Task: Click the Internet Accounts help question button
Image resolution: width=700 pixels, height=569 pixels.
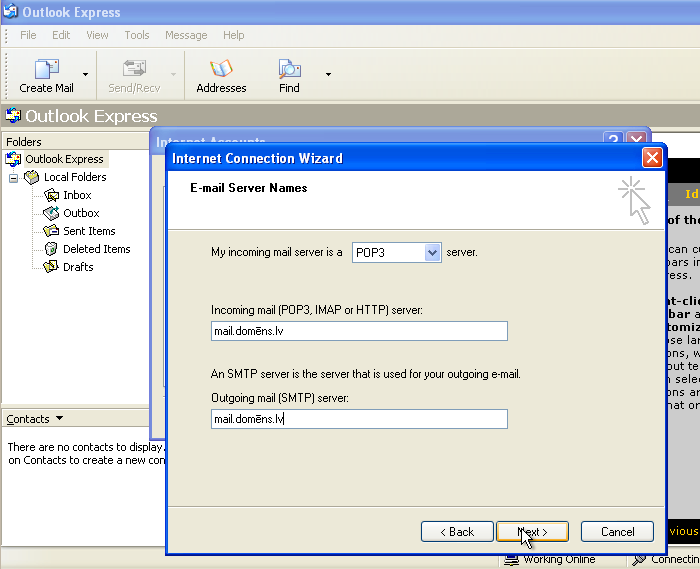Action: [x=613, y=138]
